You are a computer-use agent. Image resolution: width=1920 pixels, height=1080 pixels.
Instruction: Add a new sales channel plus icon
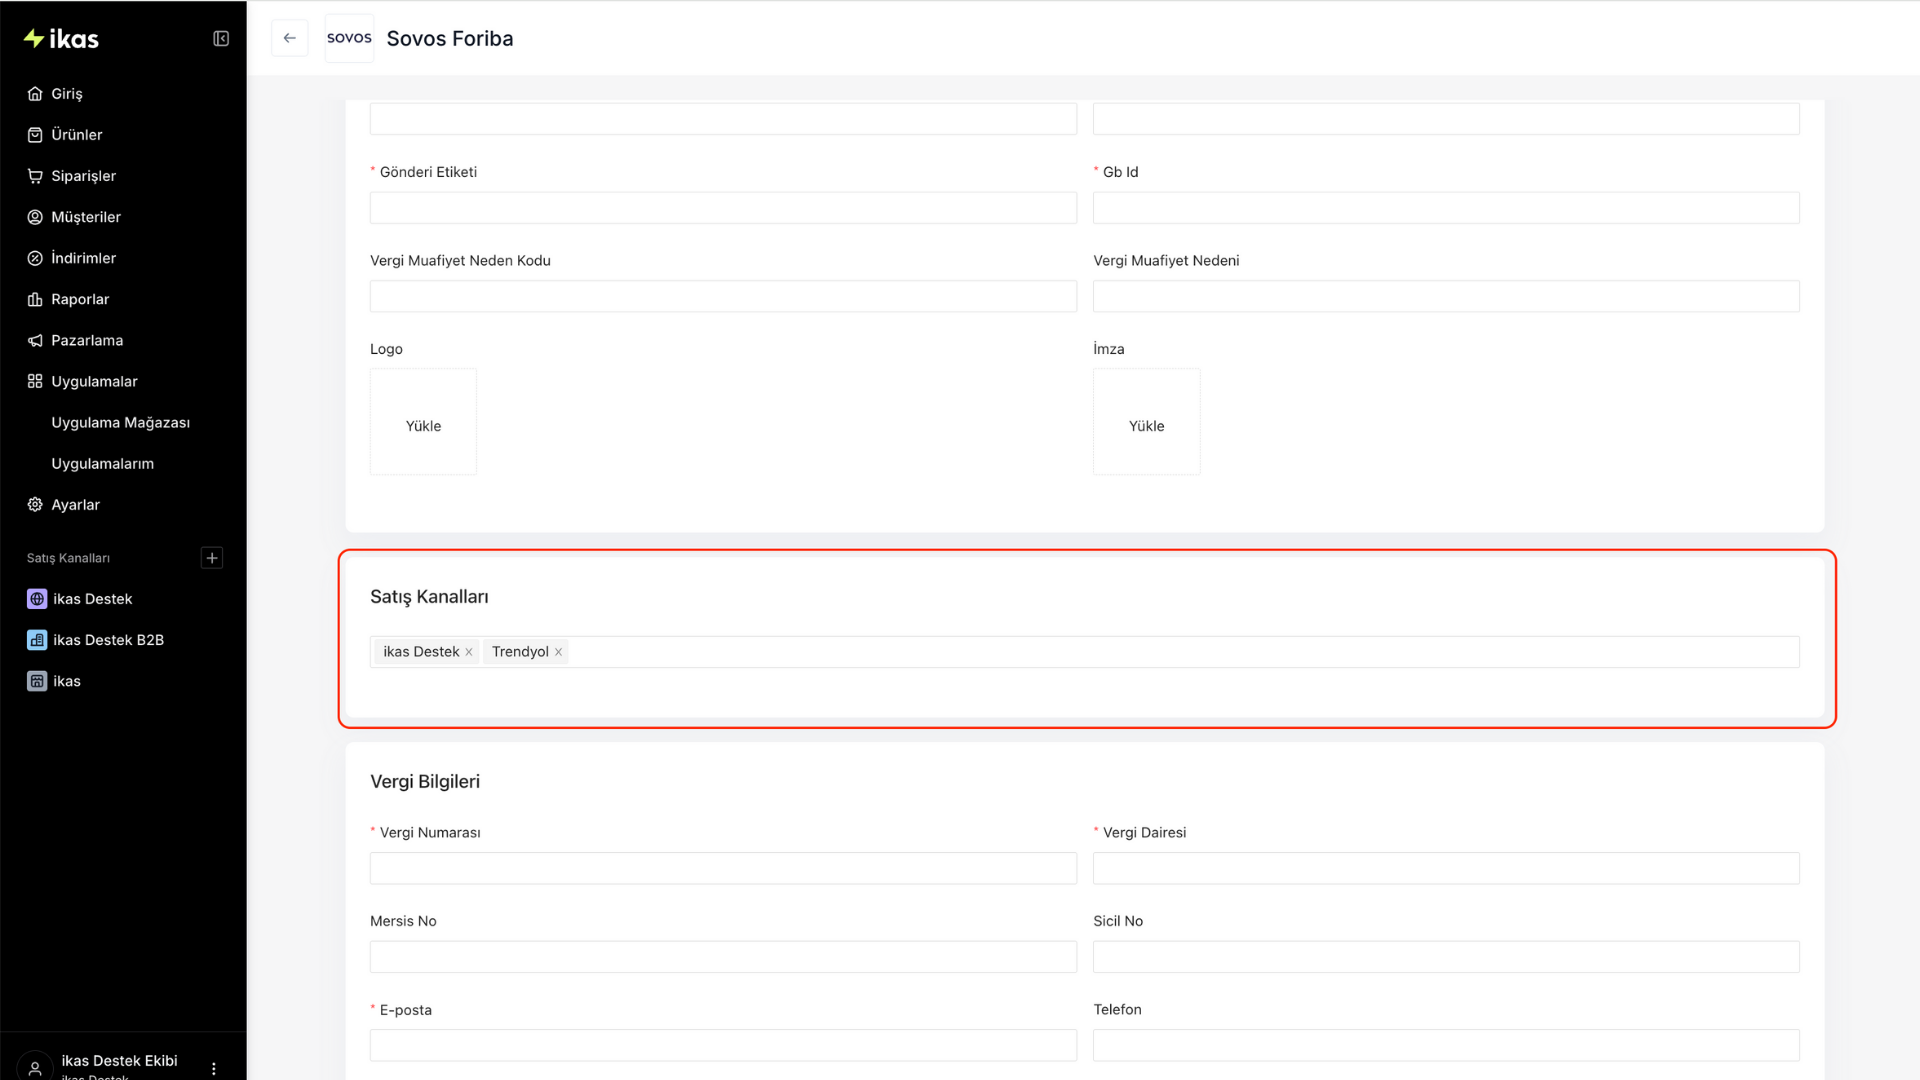[x=212, y=558]
